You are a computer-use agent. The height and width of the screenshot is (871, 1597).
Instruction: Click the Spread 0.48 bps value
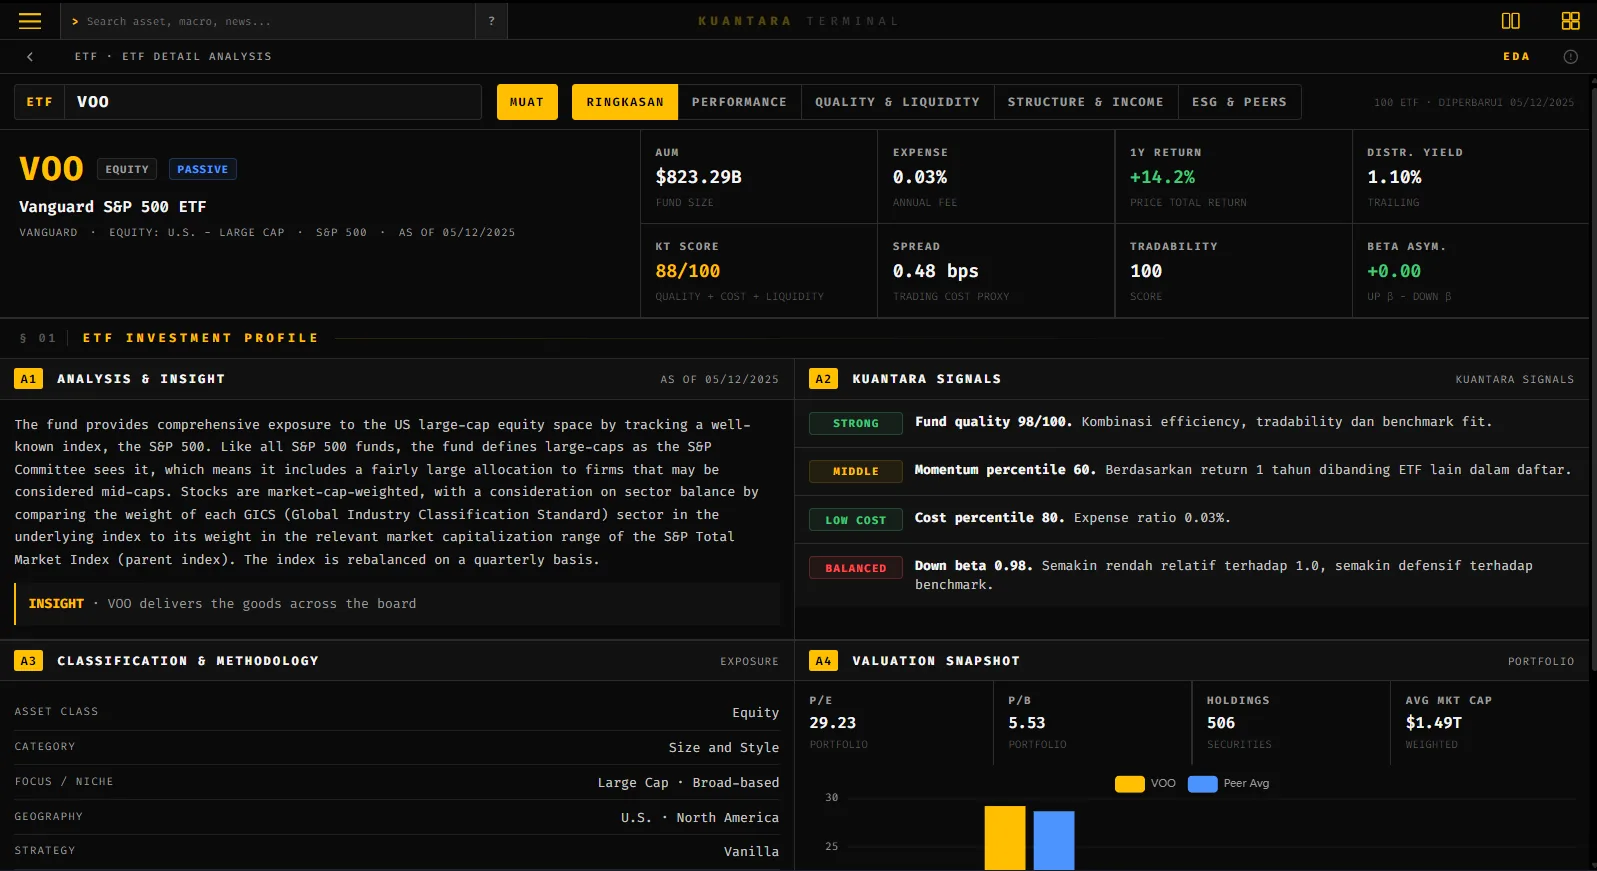(936, 271)
